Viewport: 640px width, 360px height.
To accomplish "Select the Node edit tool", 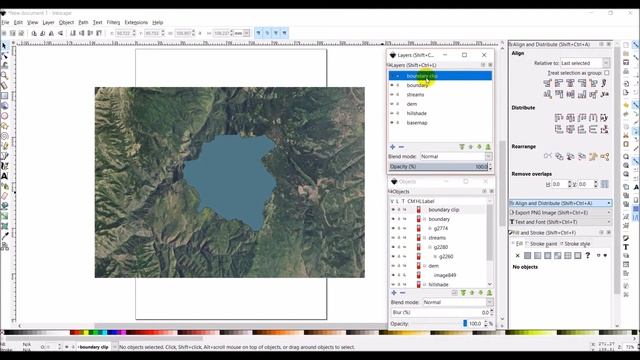I will [4, 56].
